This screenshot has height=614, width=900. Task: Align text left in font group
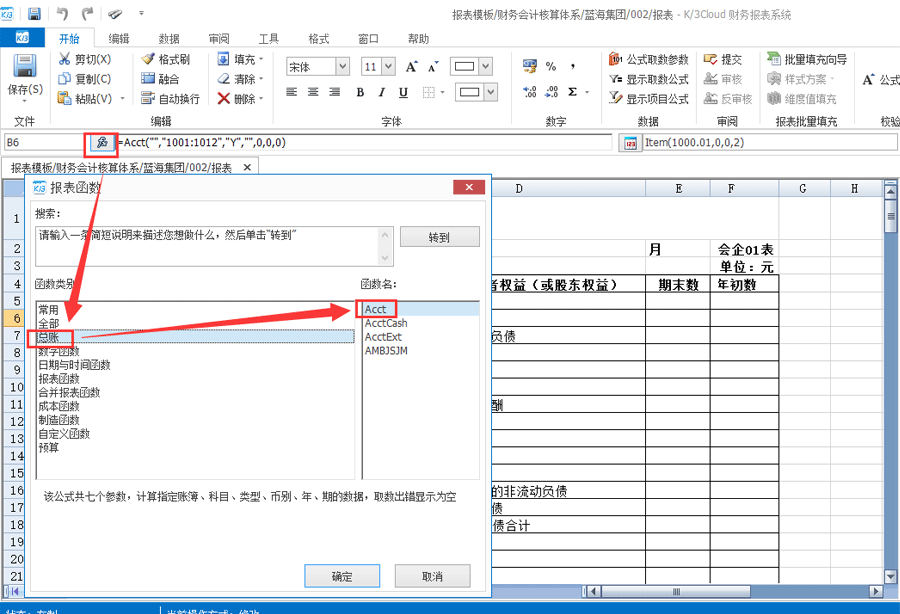pos(292,92)
